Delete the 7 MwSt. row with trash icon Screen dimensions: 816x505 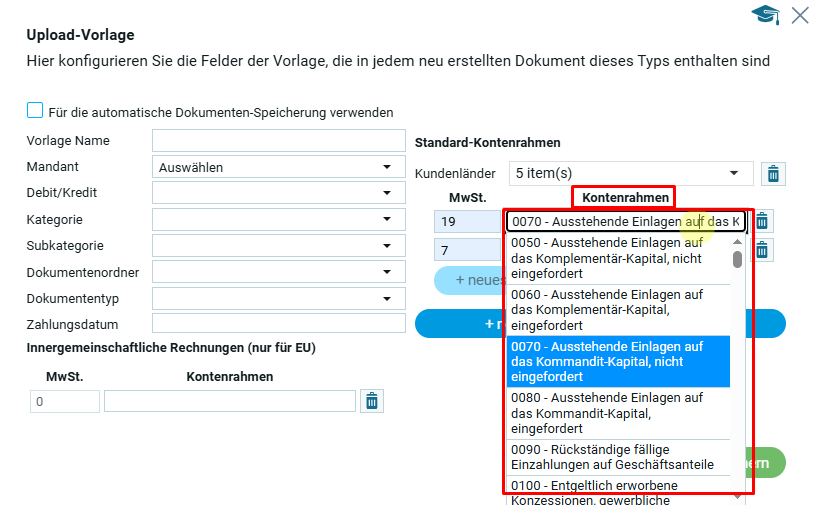[x=762, y=250]
